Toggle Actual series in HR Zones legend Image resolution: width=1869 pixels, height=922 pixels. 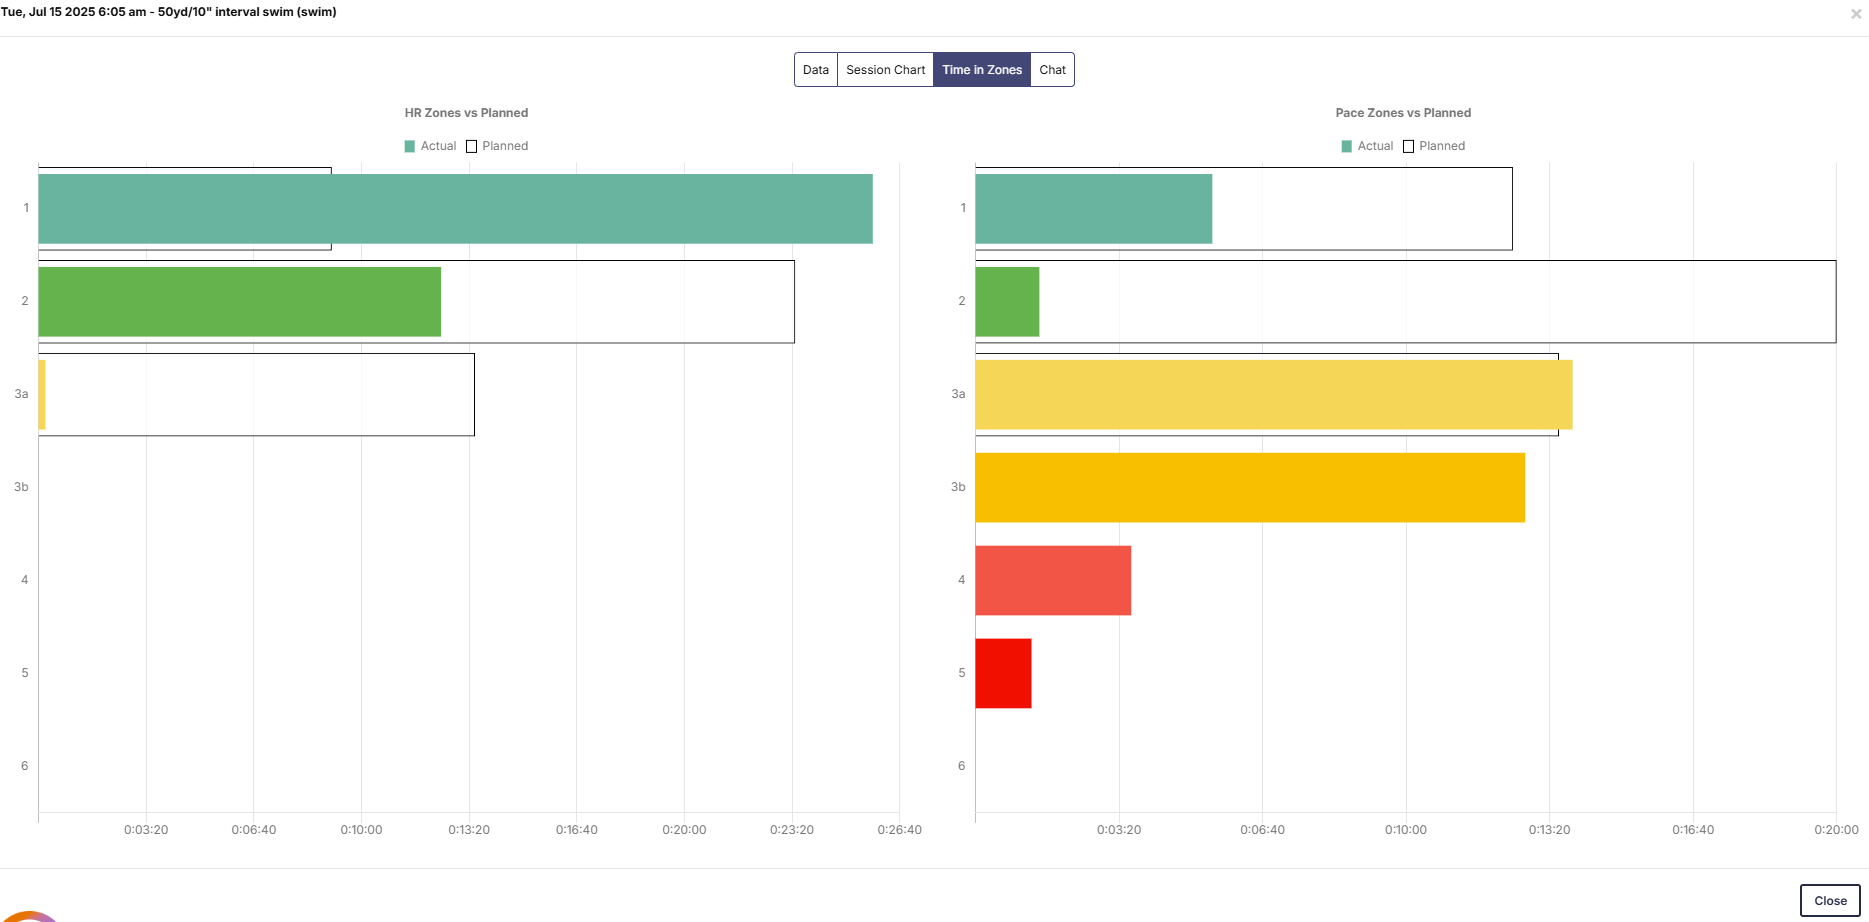(431, 146)
